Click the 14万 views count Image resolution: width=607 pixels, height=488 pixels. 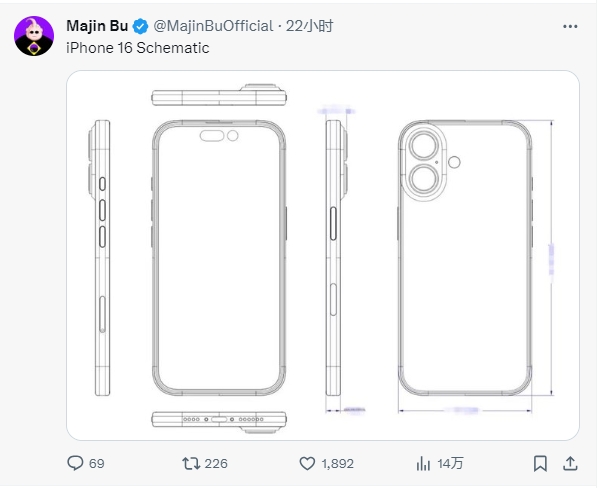coord(451,463)
